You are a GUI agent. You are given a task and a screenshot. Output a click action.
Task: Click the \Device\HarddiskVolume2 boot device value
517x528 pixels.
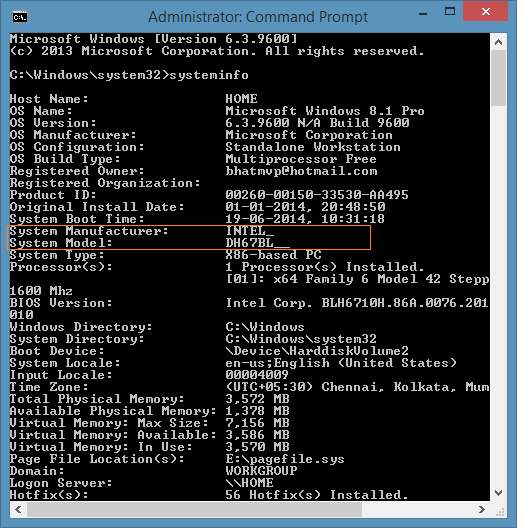(x=317, y=351)
